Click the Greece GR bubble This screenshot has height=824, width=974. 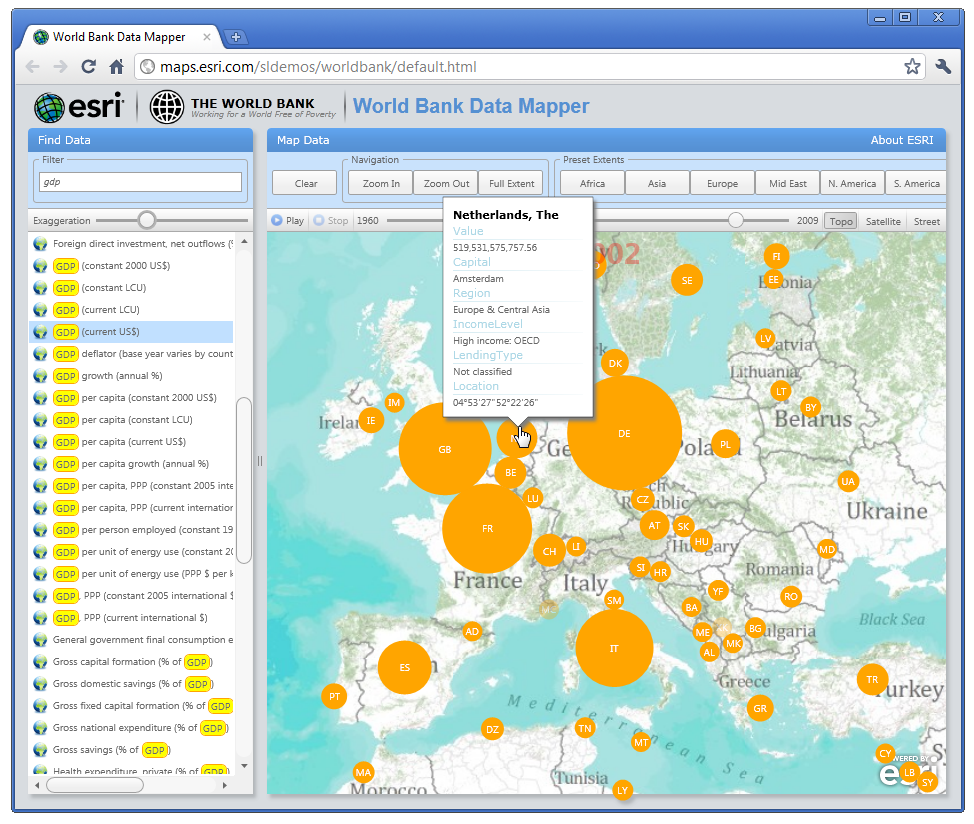[760, 708]
